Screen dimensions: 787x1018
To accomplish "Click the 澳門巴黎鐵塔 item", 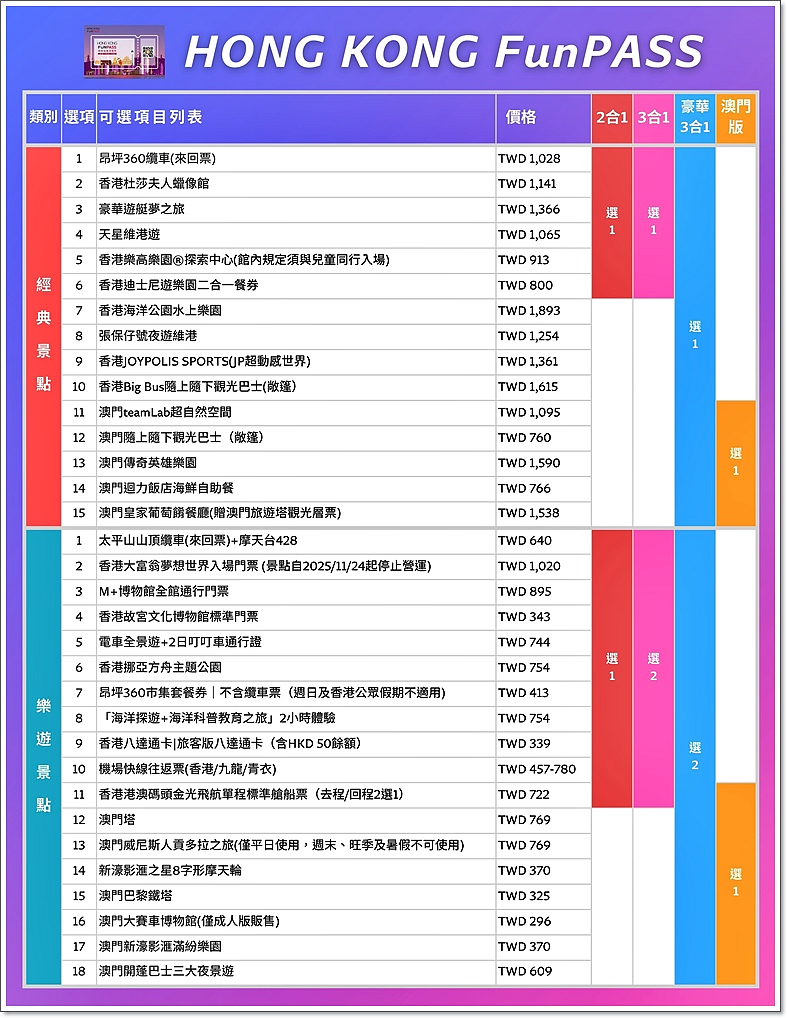I will pos(135,896).
